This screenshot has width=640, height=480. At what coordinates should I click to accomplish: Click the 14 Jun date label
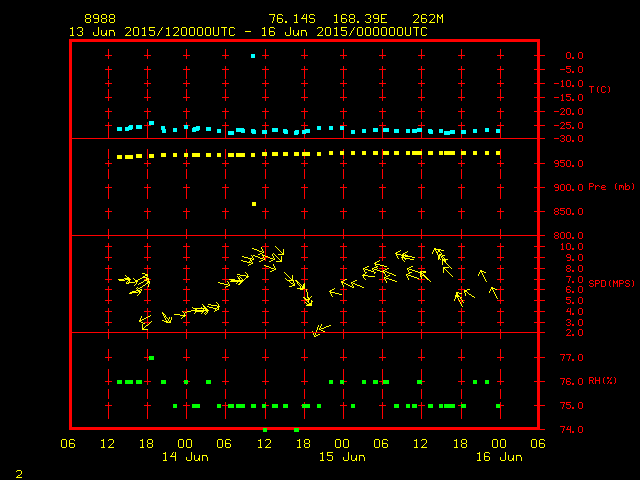[x=185, y=456]
